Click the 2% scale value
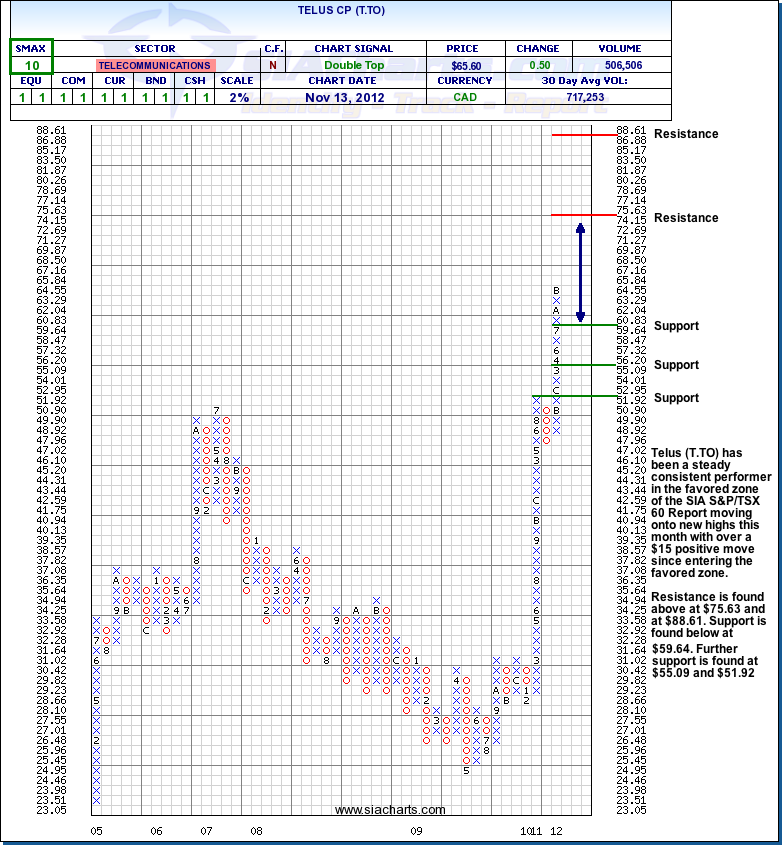Viewport: 782px width, 845px height. tap(237, 97)
